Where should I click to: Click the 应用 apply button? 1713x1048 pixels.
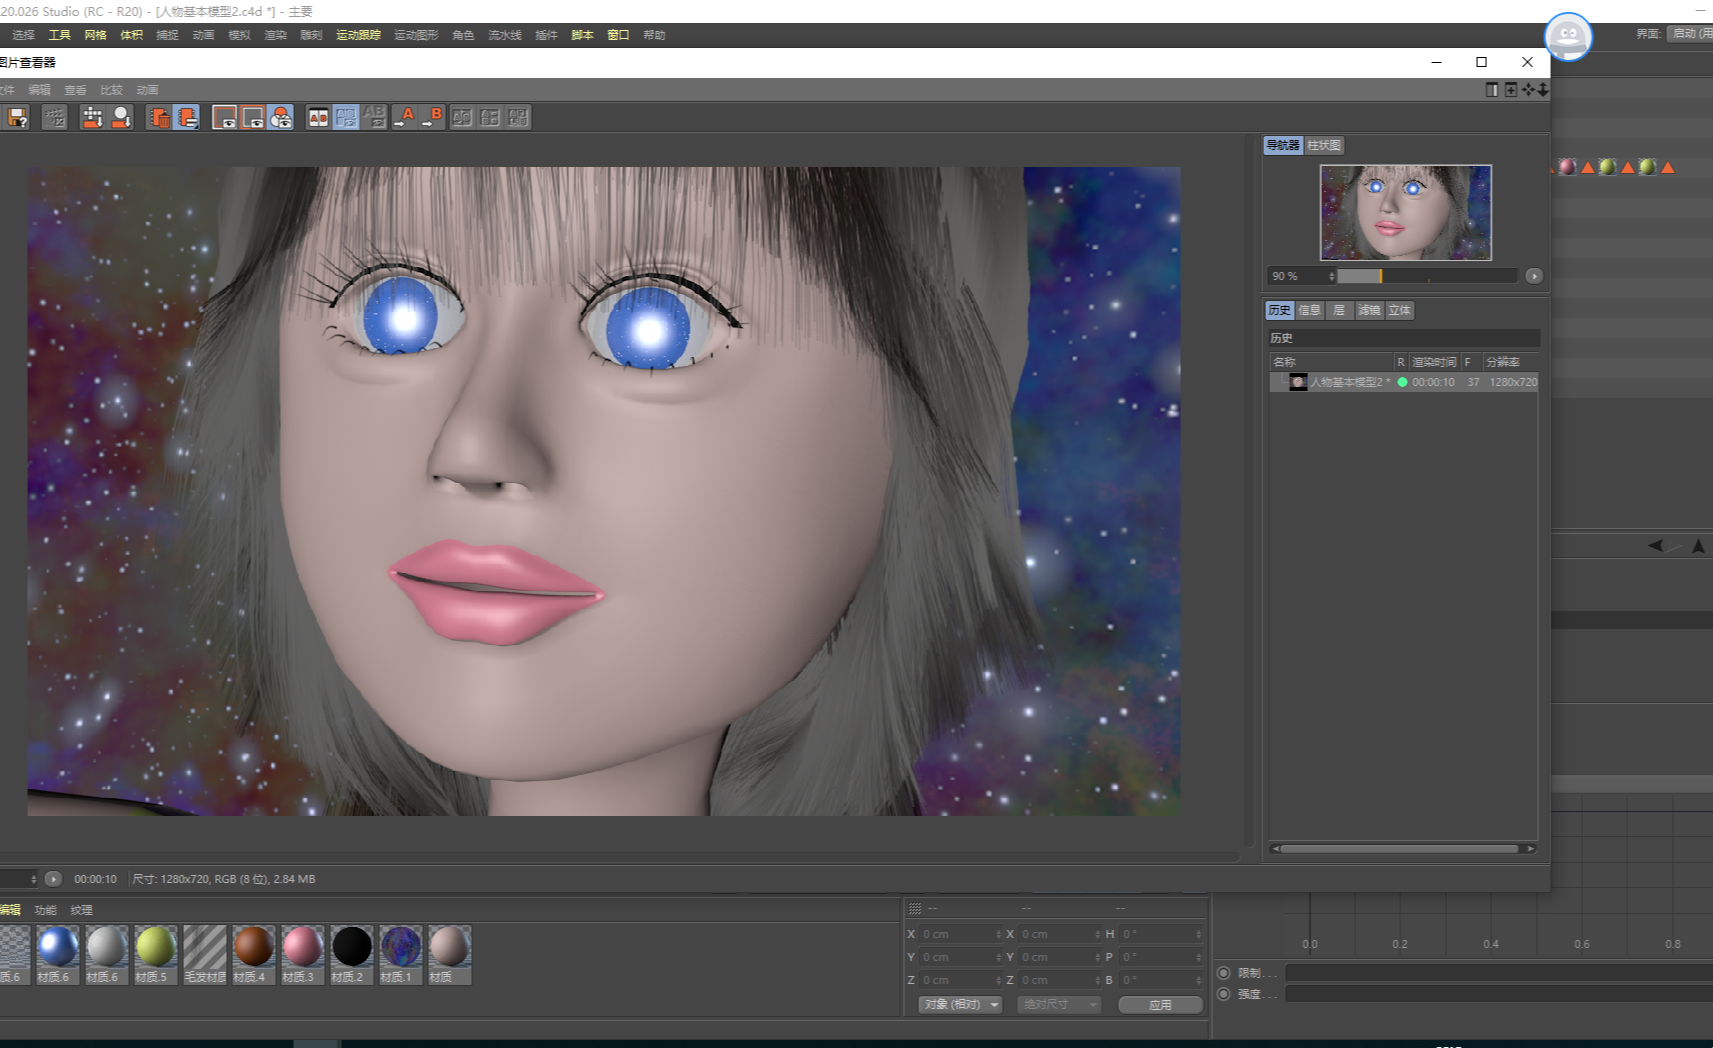[x=1160, y=1005]
